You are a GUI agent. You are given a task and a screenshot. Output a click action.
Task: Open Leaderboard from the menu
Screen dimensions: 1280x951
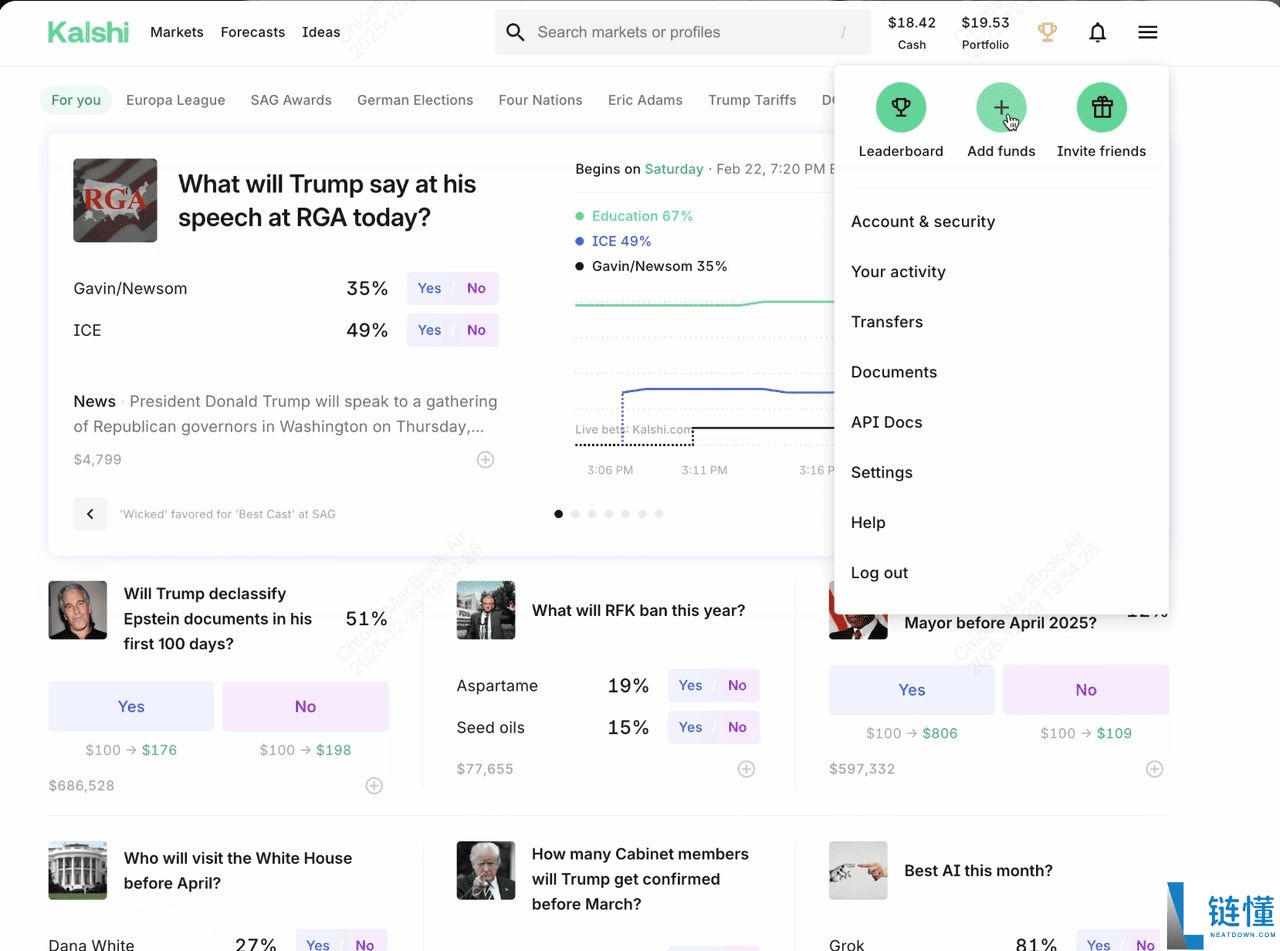pos(901,121)
